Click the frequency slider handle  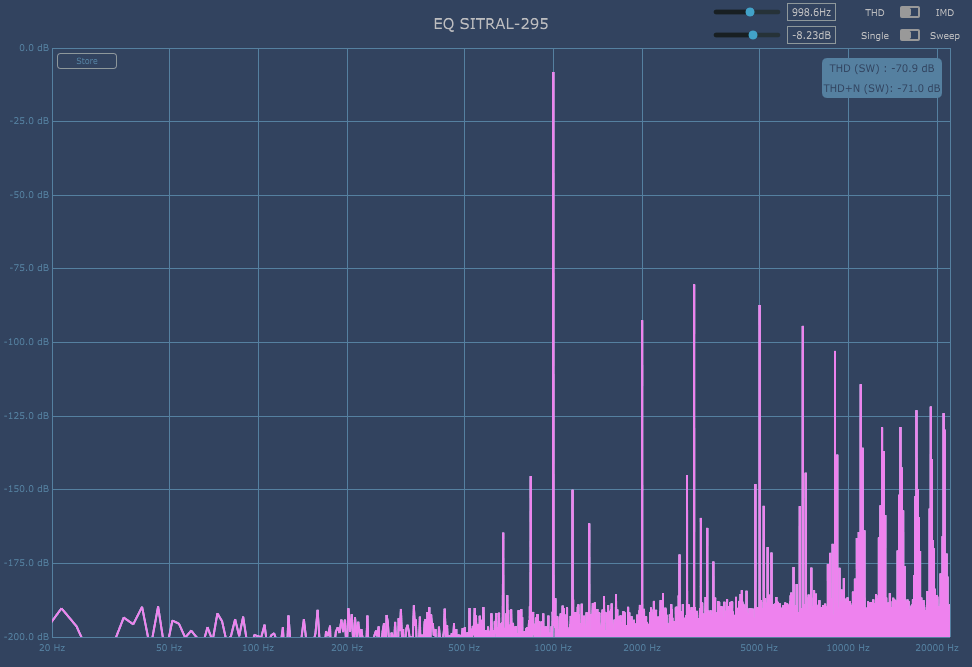click(x=750, y=12)
